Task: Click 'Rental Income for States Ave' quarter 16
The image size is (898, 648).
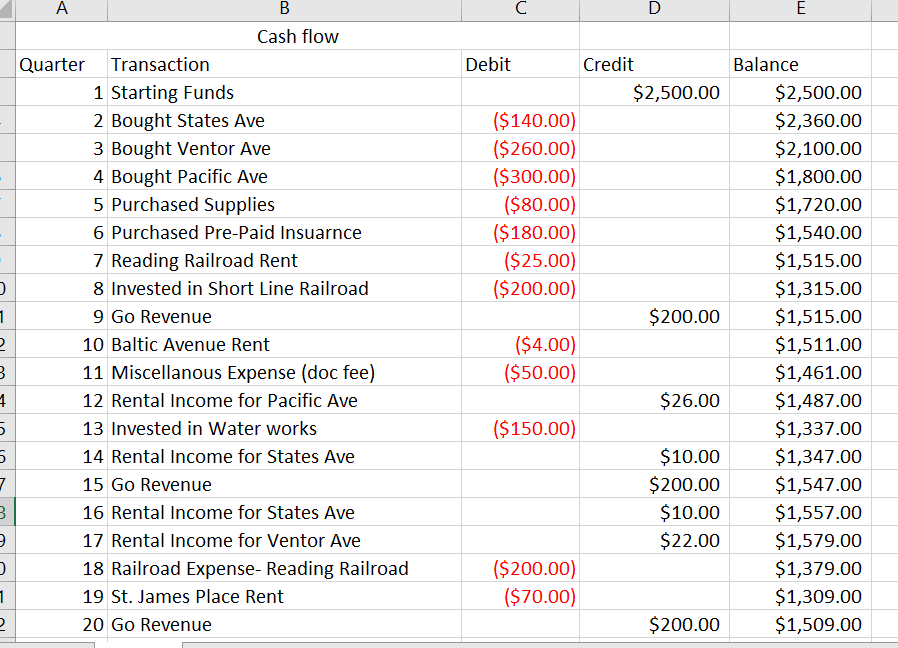Action: pos(284,512)
